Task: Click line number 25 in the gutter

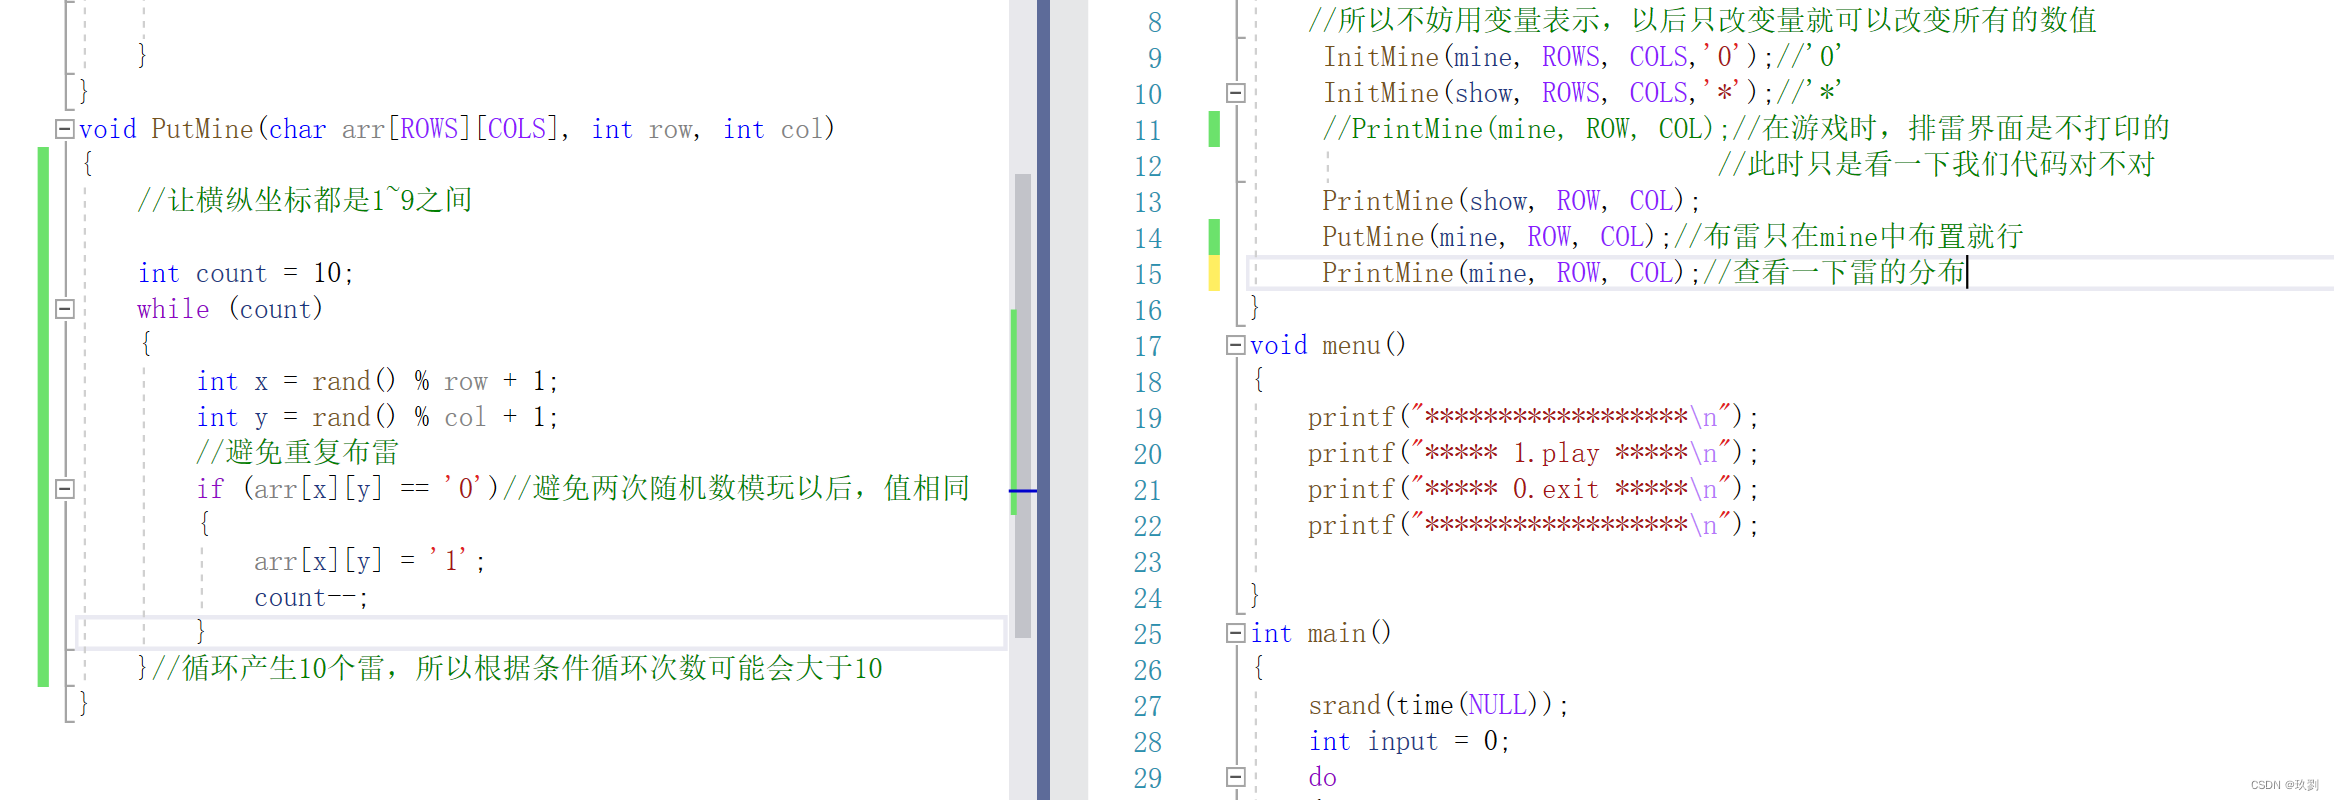Action: pyautogui.click(x=1148, y=634)
